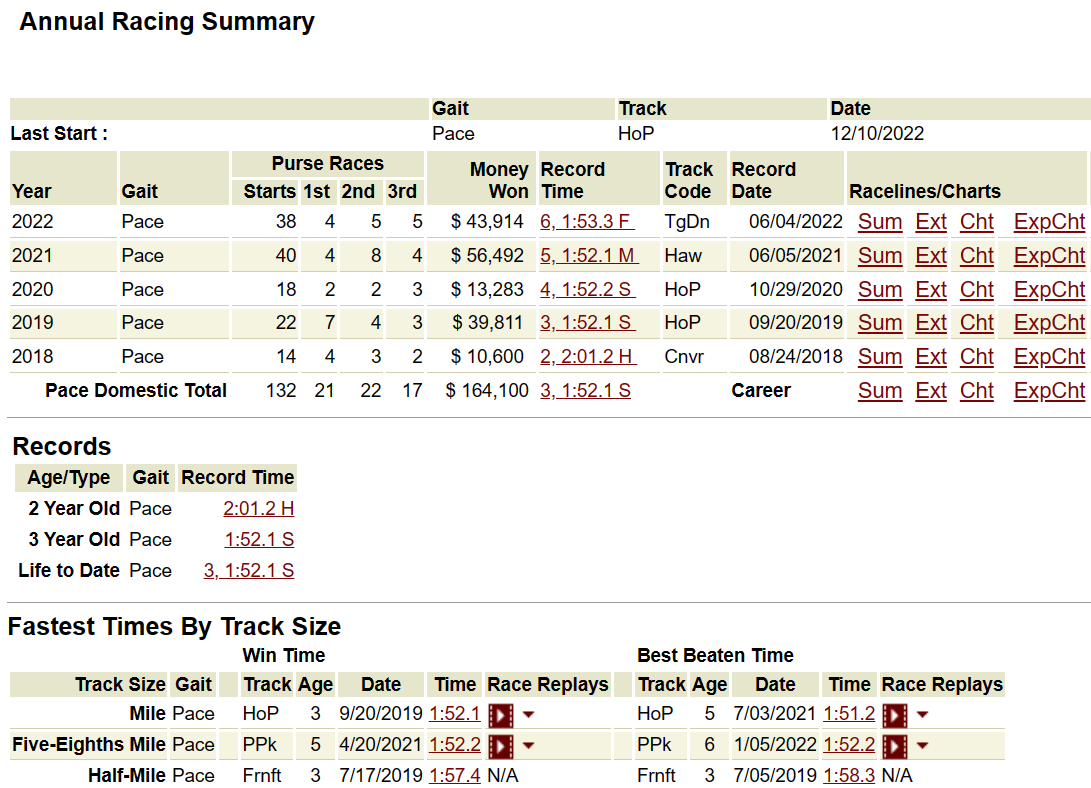The height and width of the screenshot is (788, 1091).
Task: Select the last start date 12/10/2022
Action: pyautogui.click(x=877, y=134)
